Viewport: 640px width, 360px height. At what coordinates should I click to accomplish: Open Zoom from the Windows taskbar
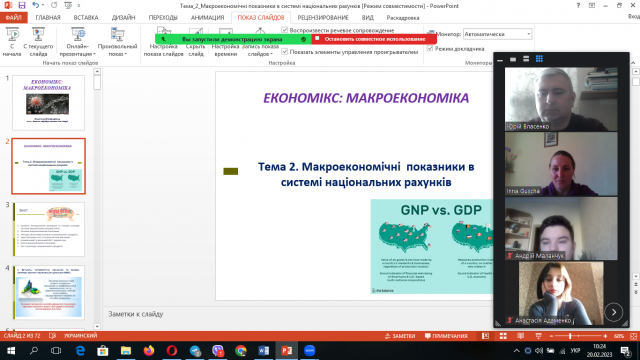309,351
